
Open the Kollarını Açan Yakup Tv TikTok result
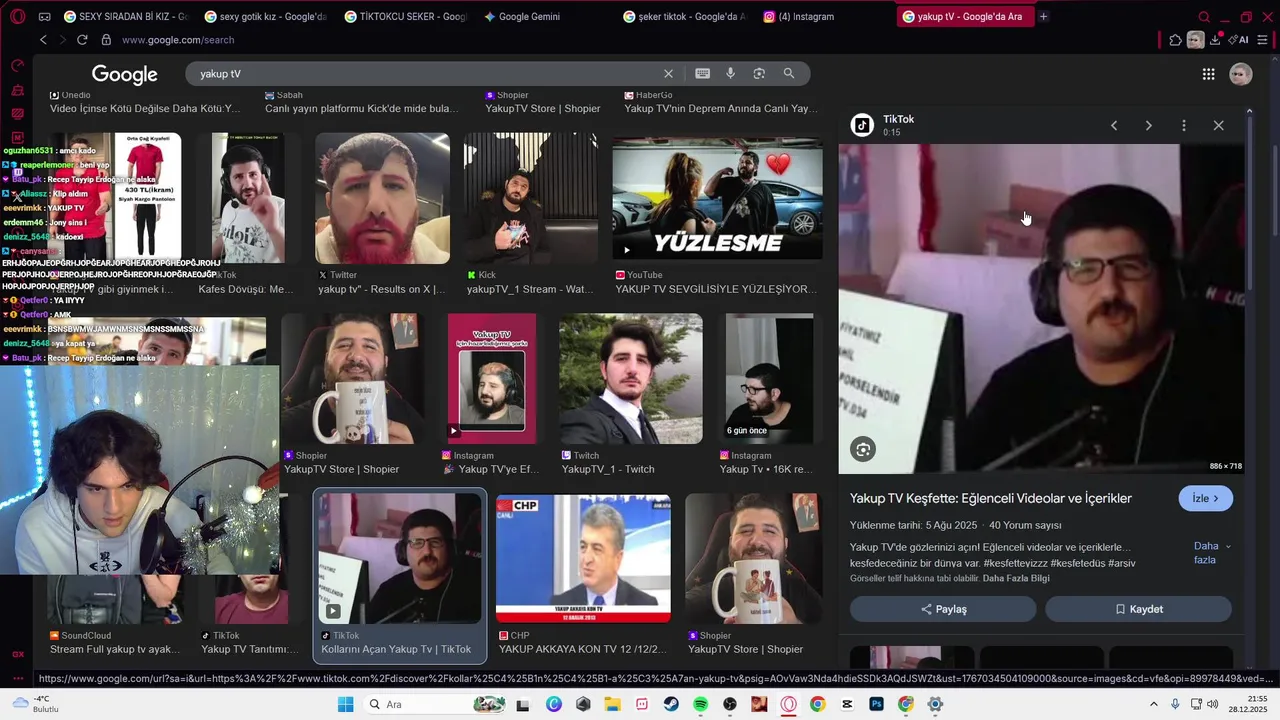(x=400, y=576)
